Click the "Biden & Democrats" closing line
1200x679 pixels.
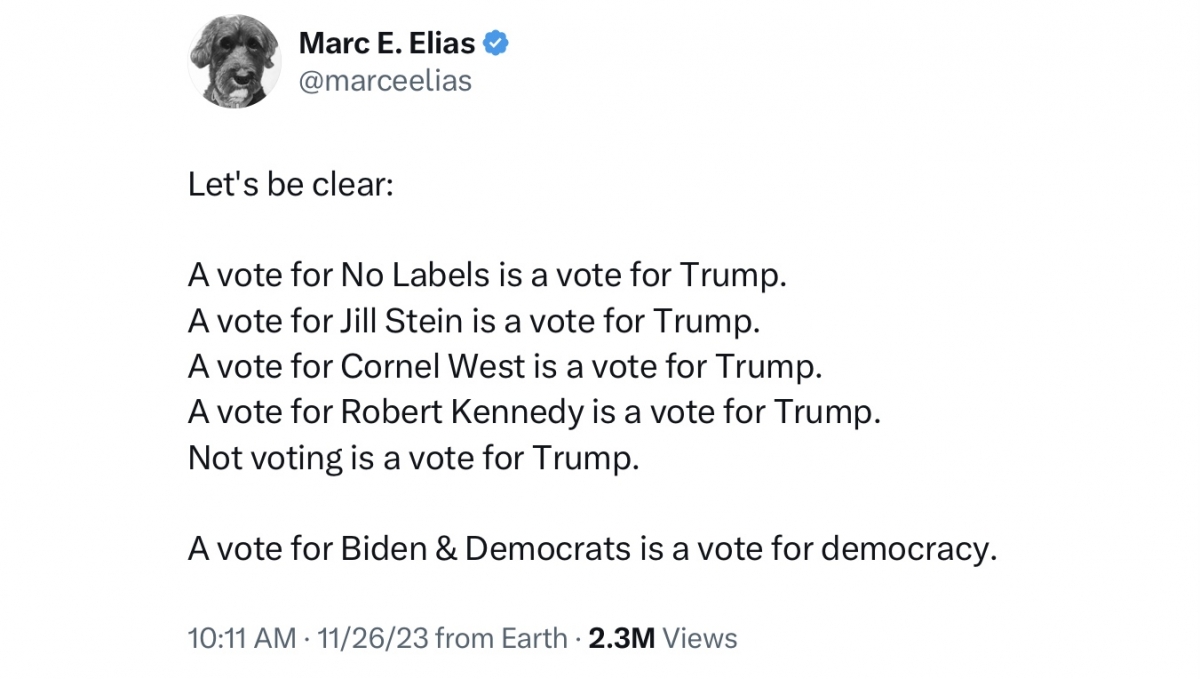592,549
